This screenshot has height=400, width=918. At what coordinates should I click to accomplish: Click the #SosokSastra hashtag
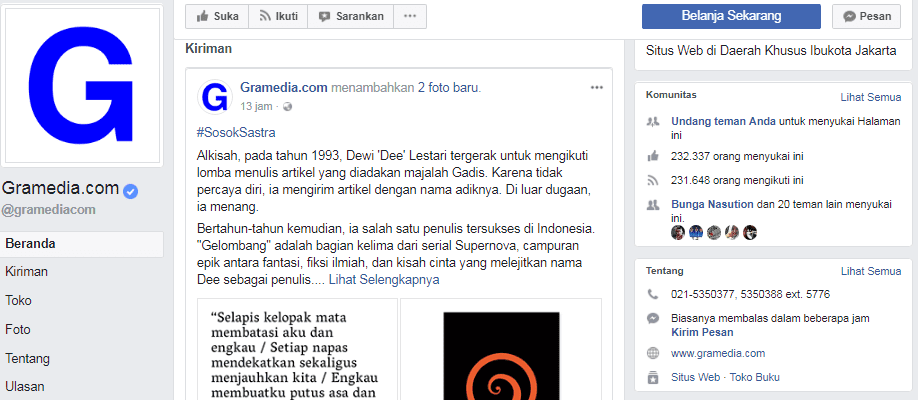click(x=236, y=132)
